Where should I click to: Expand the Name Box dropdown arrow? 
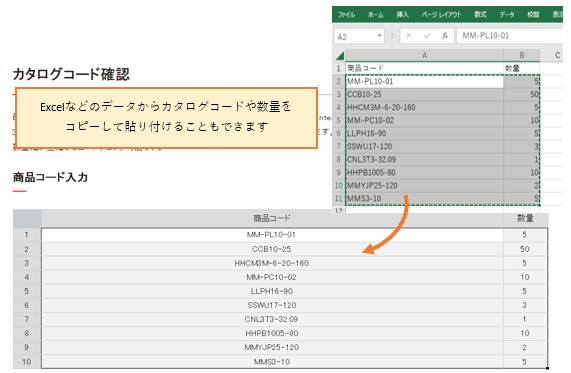(379, 36)
